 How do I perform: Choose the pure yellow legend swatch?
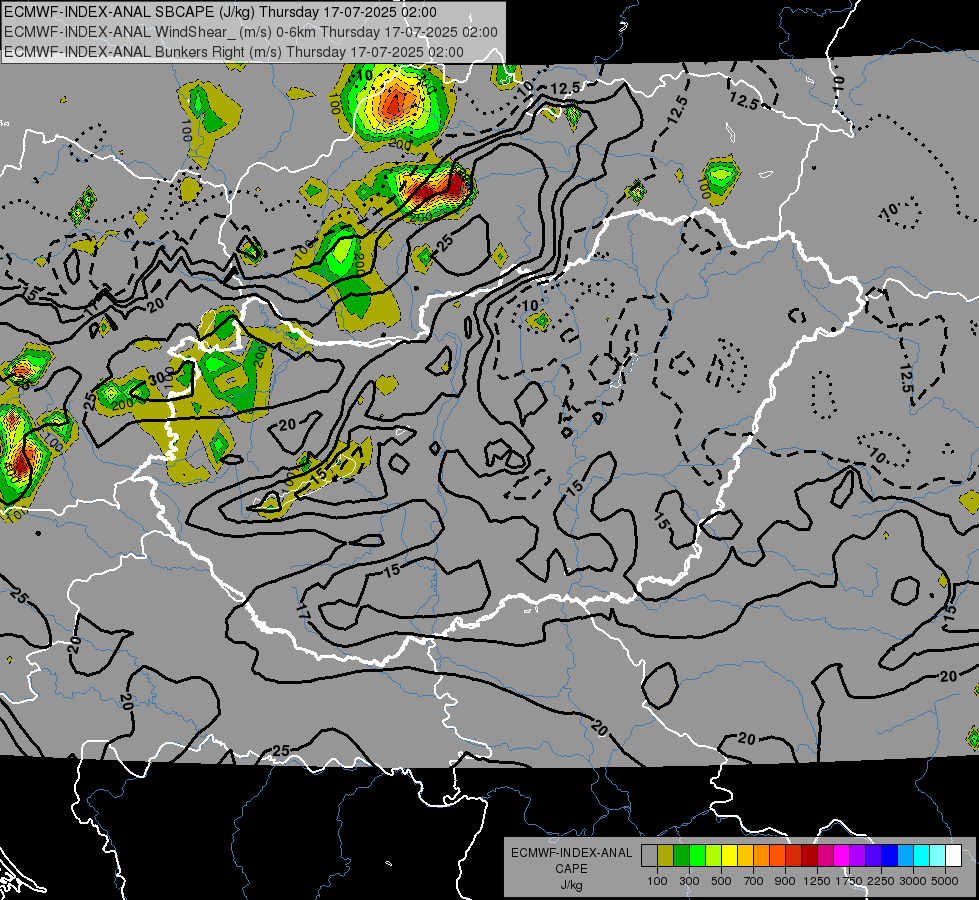[730, 856]
